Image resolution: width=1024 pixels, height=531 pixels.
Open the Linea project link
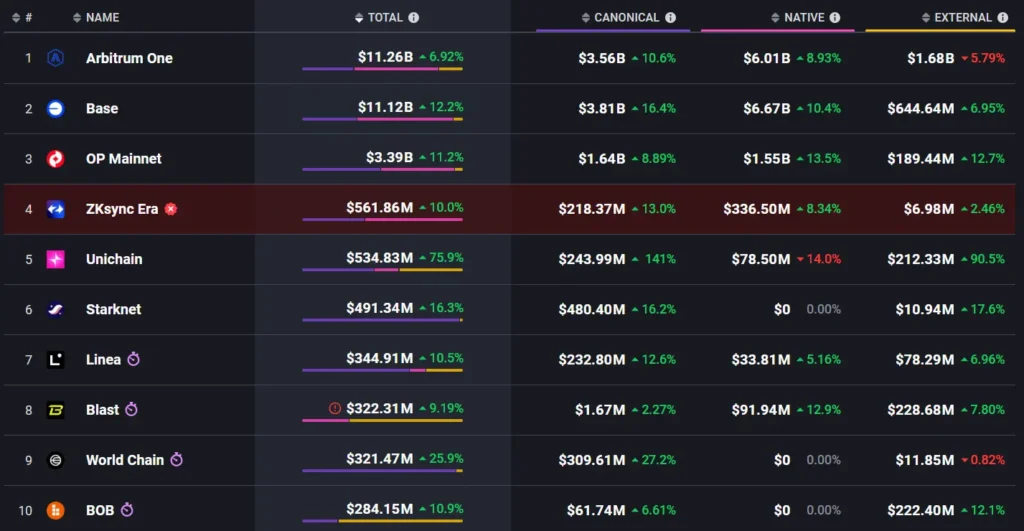pyautogui.click(x=103, y=360)
